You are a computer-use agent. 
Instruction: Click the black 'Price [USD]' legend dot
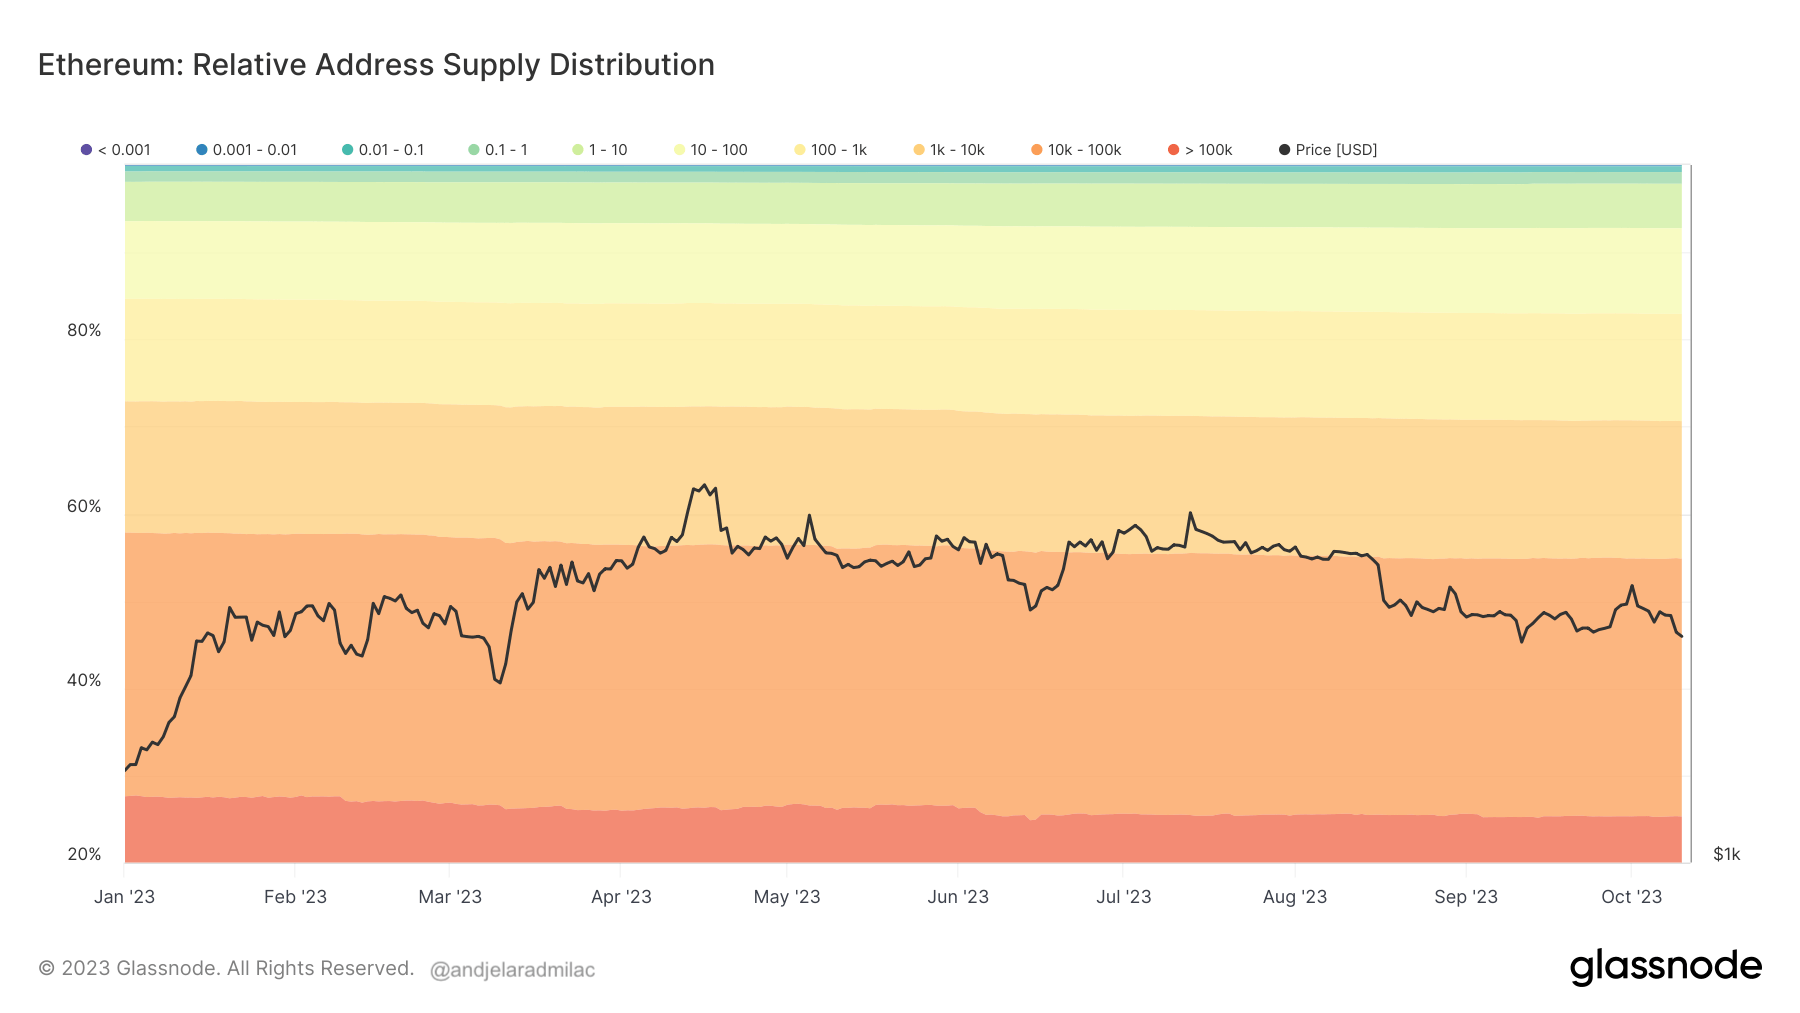1285,150
